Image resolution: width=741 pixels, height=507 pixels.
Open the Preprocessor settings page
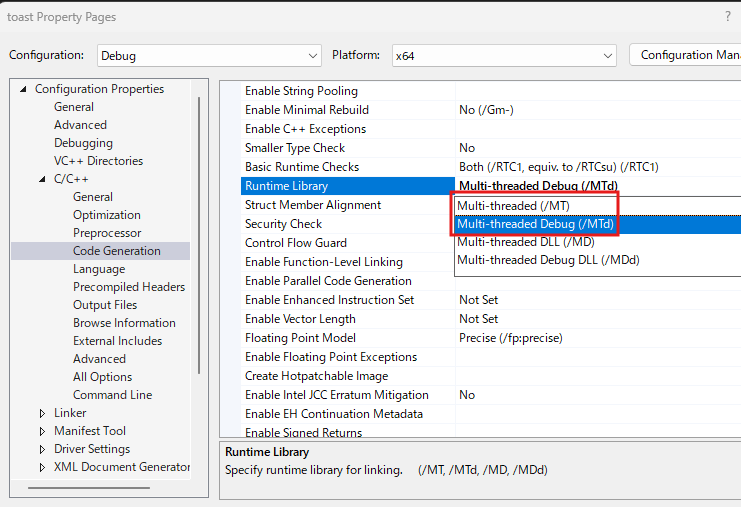(107, 233)
